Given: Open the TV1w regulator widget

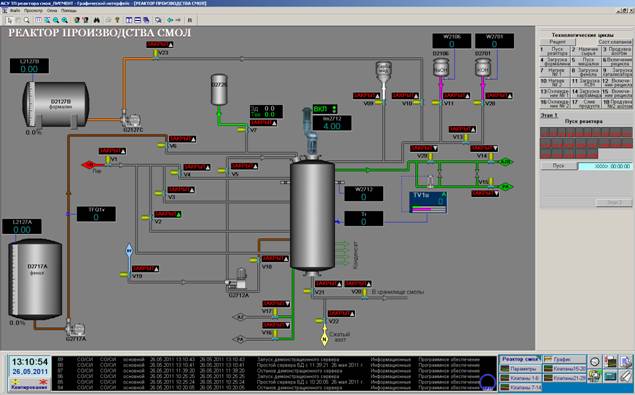Looking at the screenshot, I should (428, 202).
